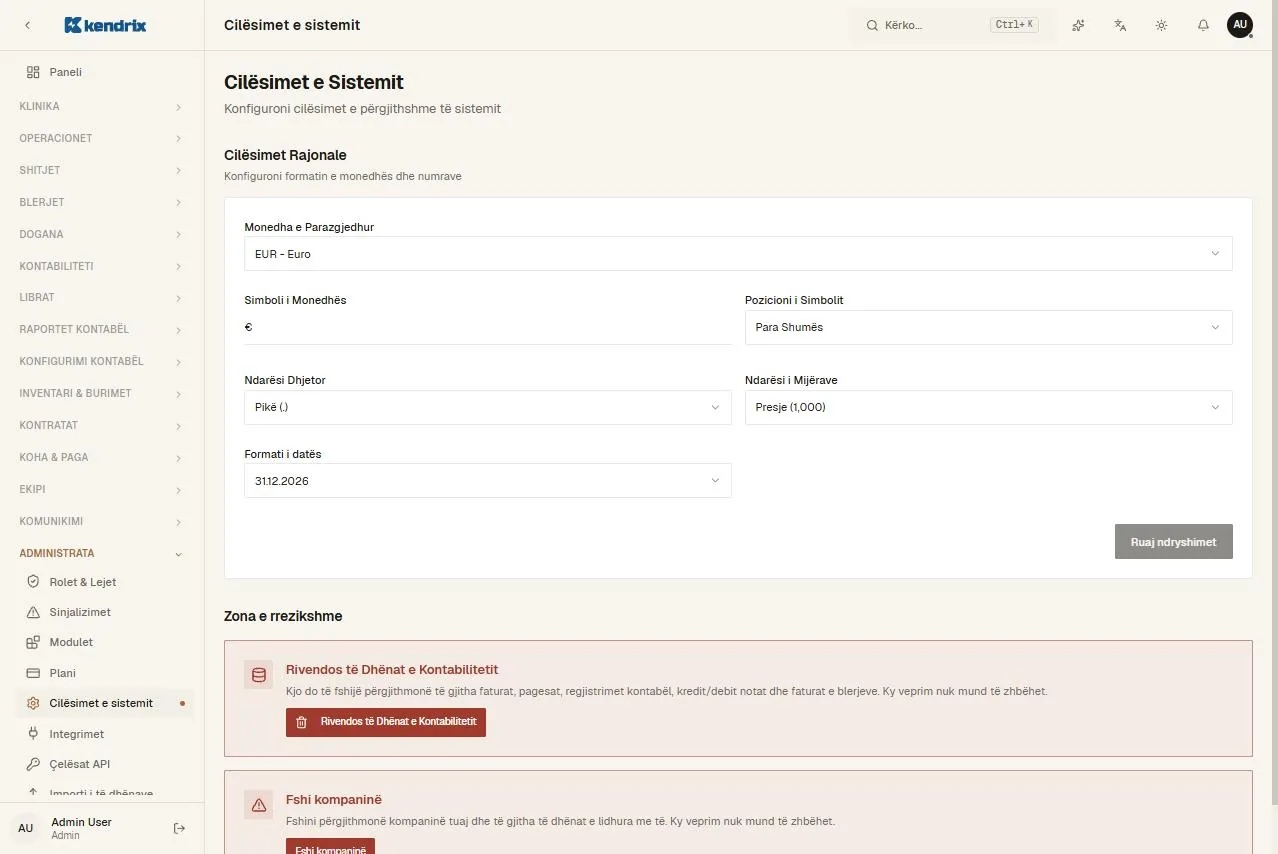The height and width of the screenshot is (854, 1278).
Task: Collapse the ADMINISTRATA section
Action: (x=102, y=553)
